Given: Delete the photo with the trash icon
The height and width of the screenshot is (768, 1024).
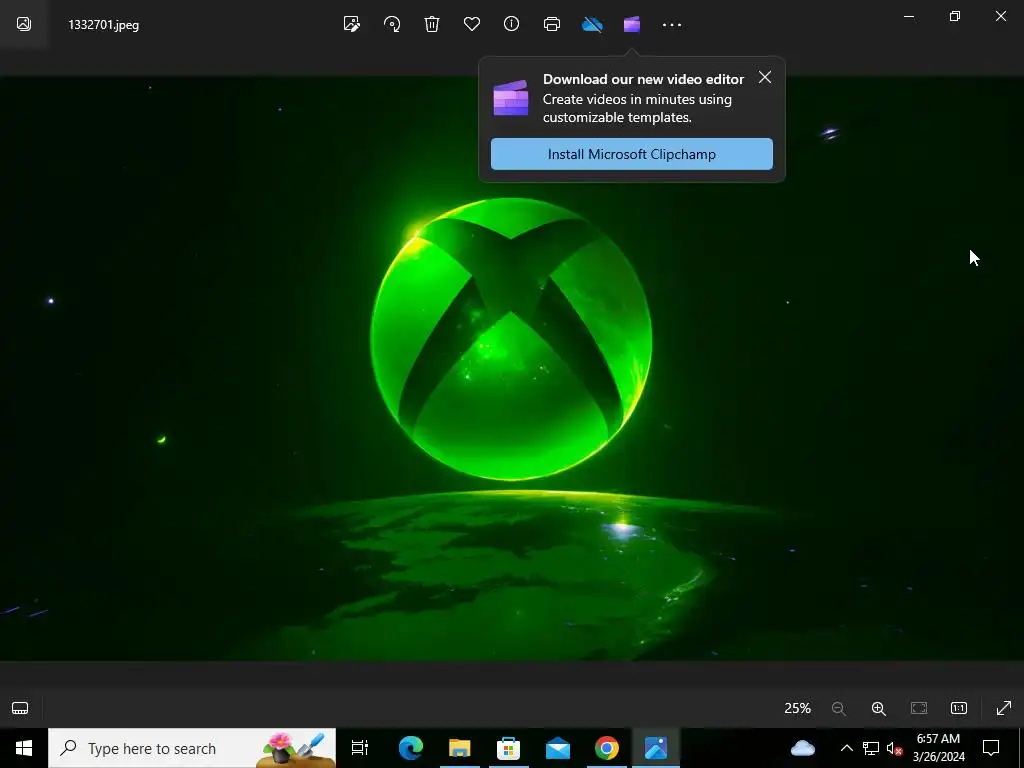Looking at the screenshot, I should coord(432,24).
